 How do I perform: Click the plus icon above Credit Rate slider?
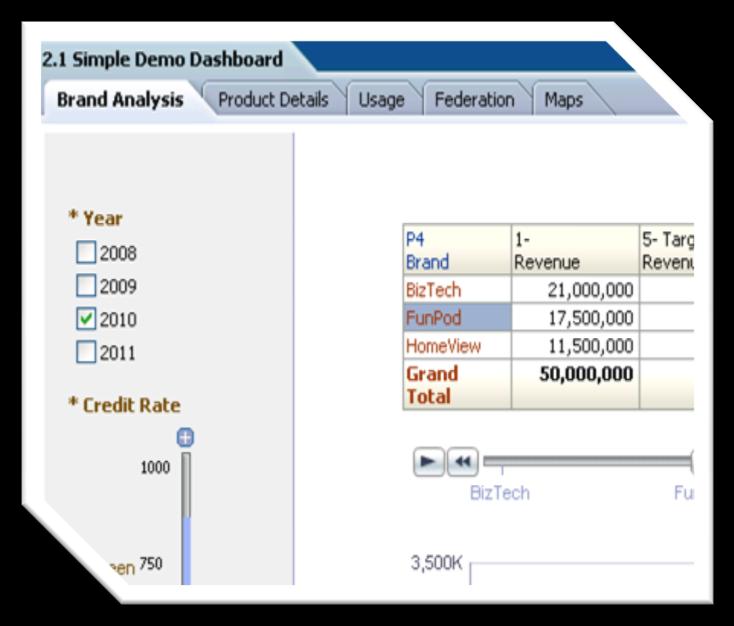(185, 437)
